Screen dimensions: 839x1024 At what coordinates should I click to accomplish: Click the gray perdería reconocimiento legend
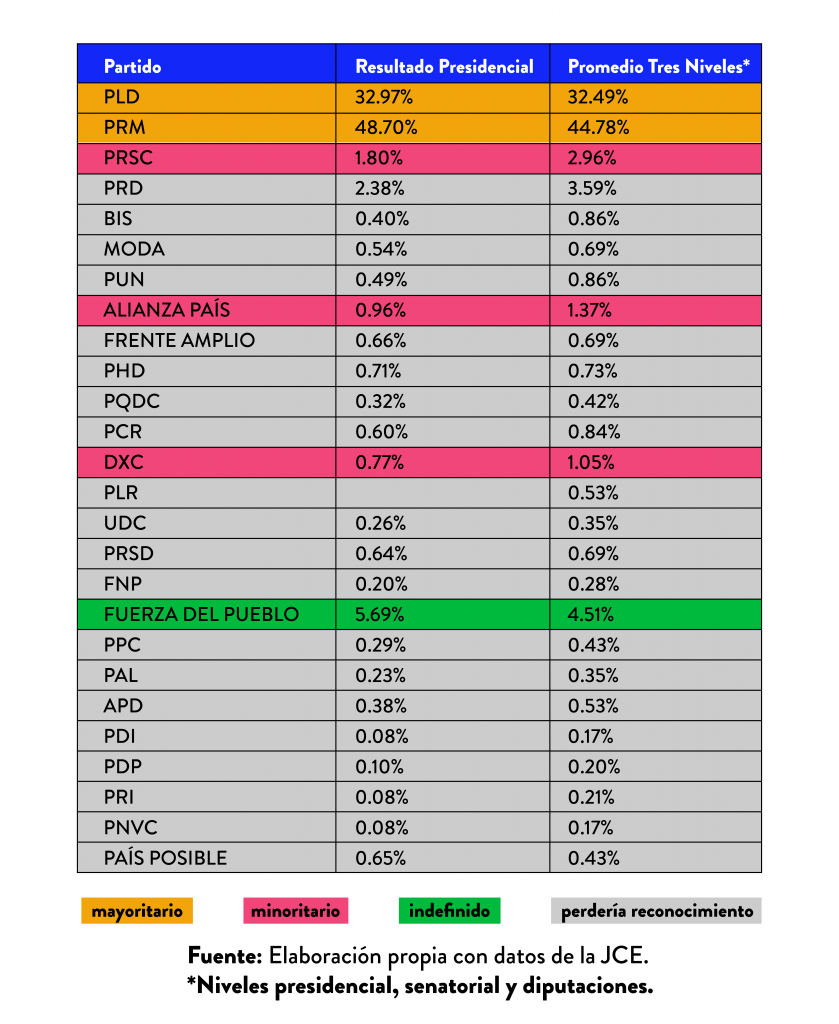656,911
